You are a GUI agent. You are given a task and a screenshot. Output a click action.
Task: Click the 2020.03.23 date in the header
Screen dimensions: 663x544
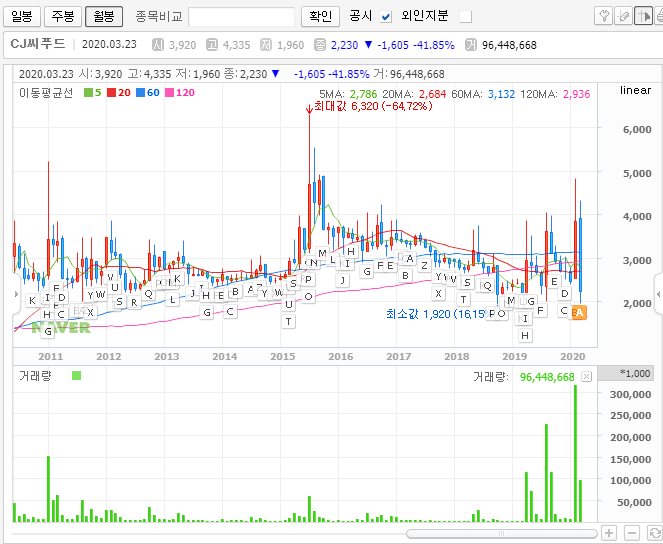[109, 44]
